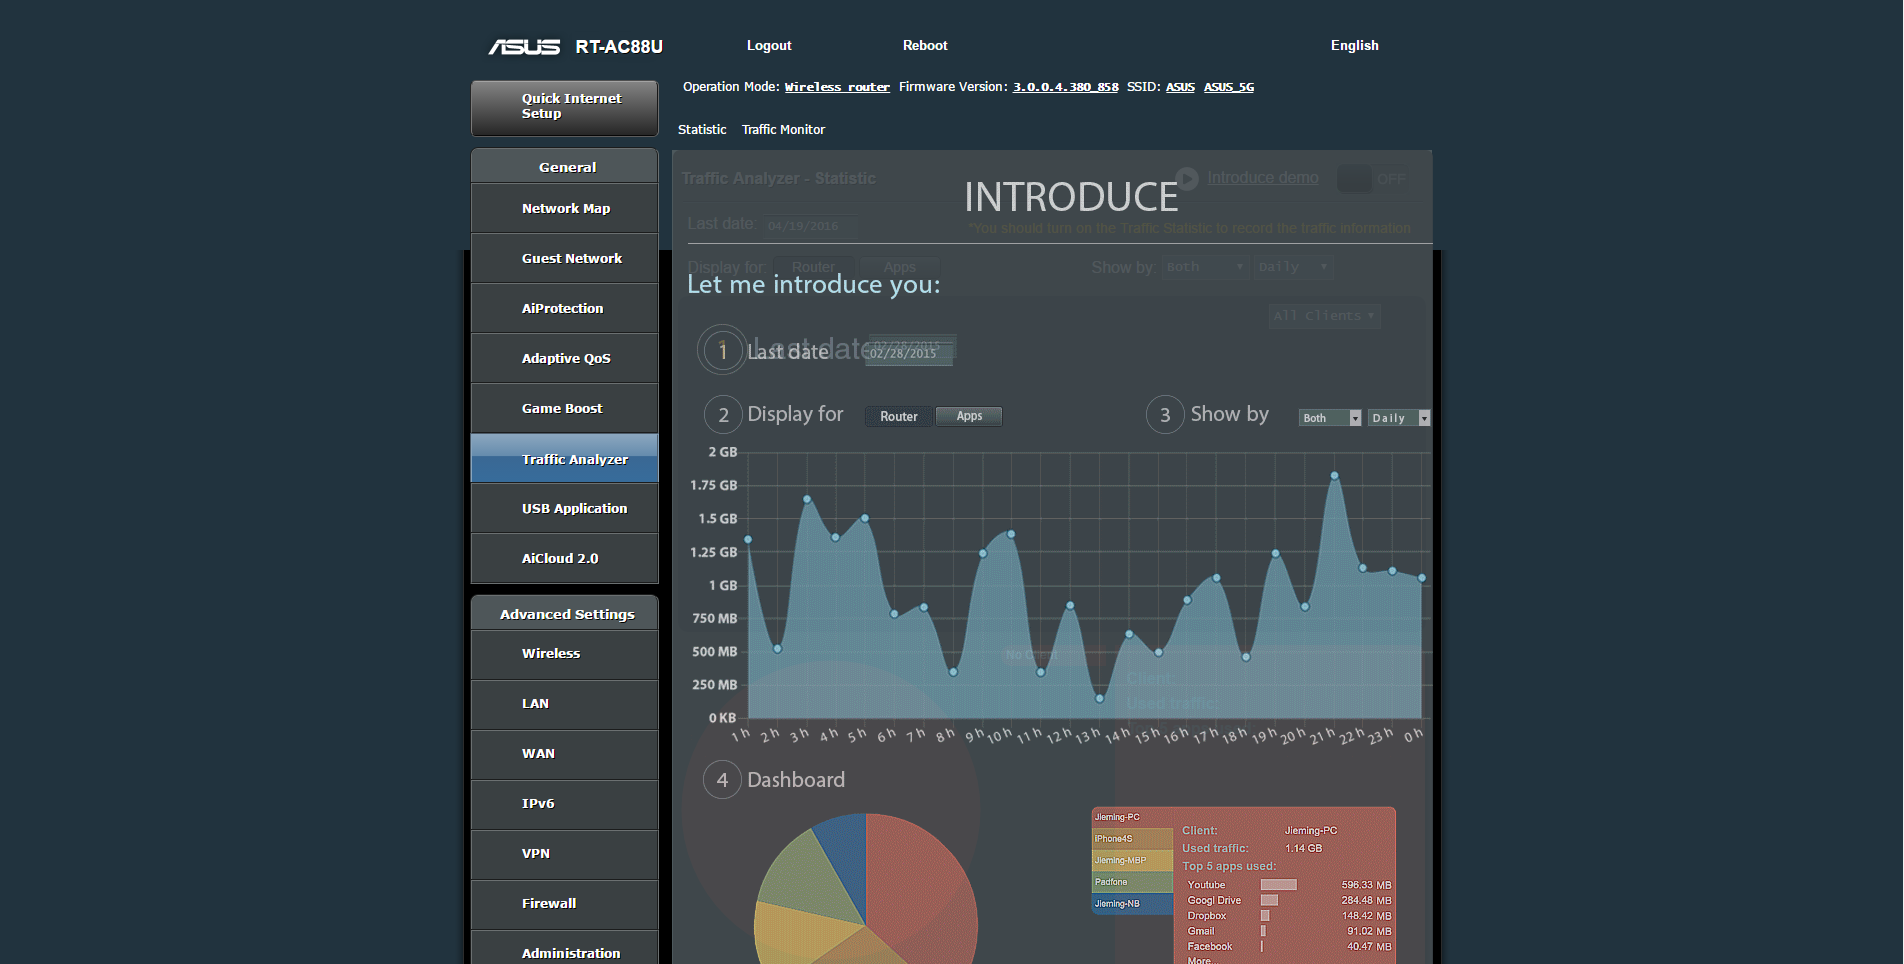Open Wireless under Advanced Settings
Screen dimensions: 1904x964
click(x=565, y=654)
